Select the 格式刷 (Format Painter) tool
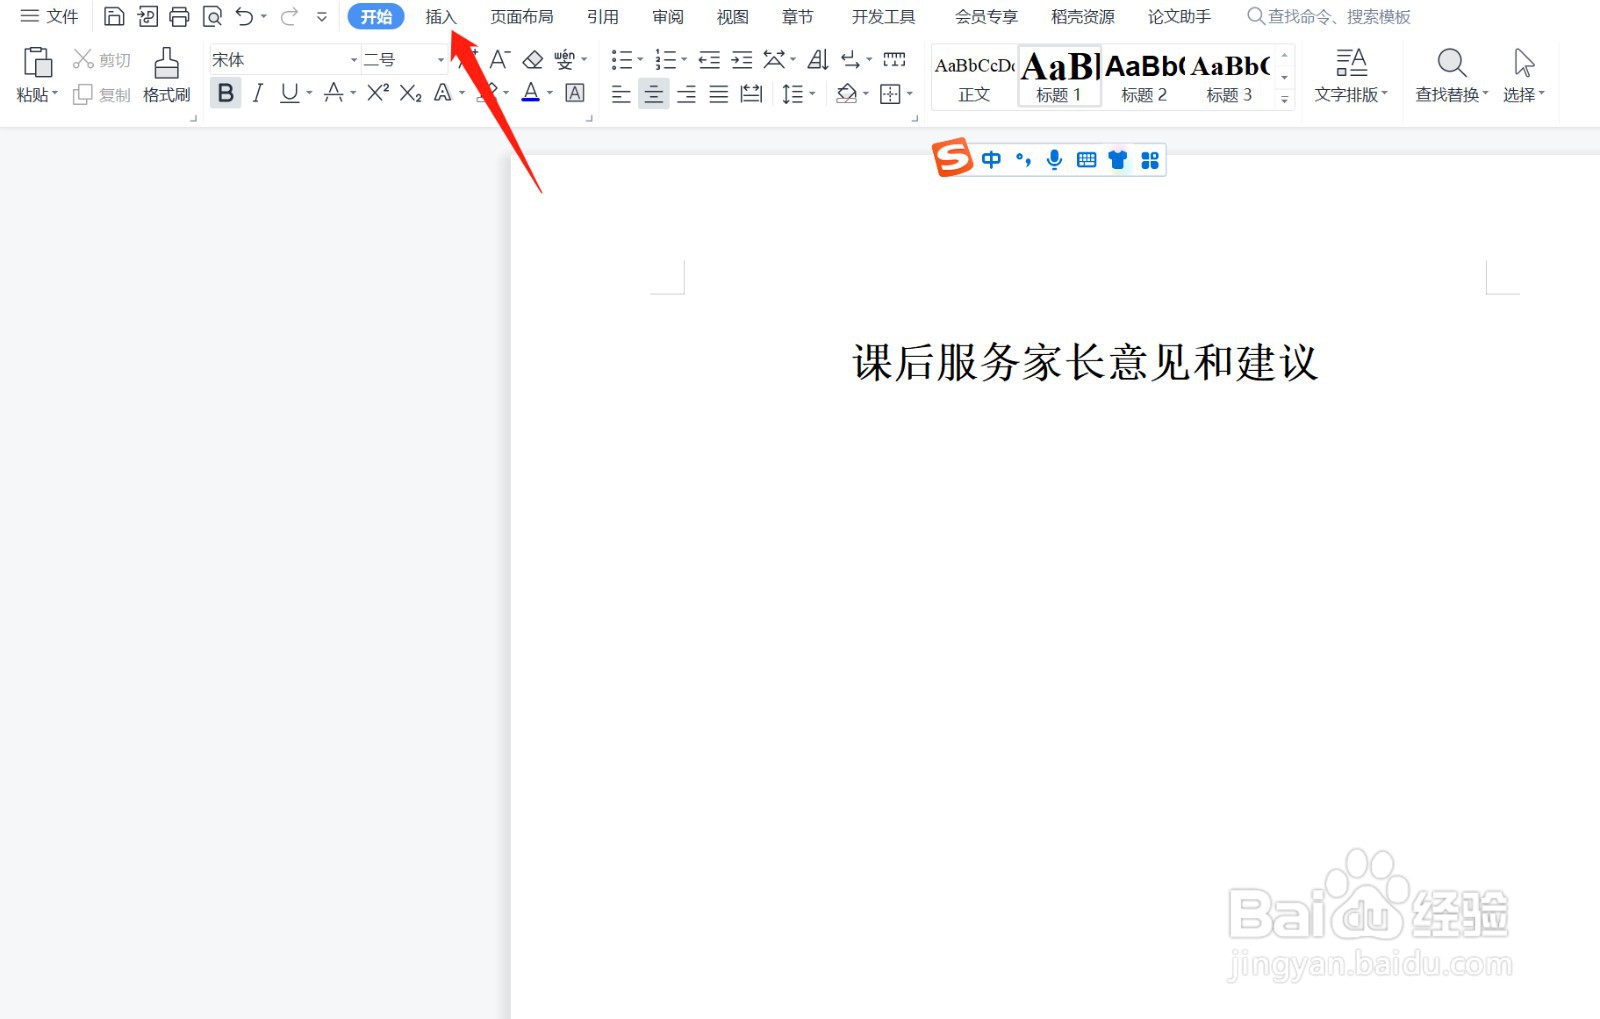 pos(165,75)
